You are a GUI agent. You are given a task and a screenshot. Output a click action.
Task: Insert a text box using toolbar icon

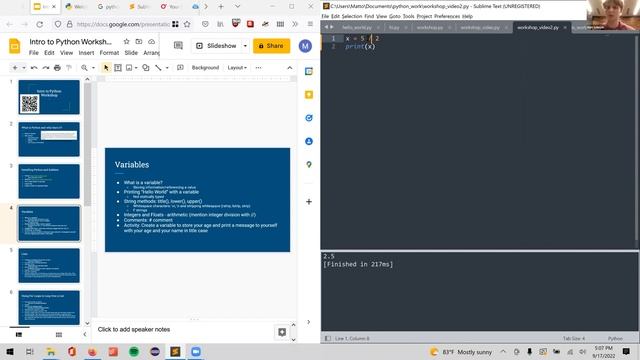(118, 68)
